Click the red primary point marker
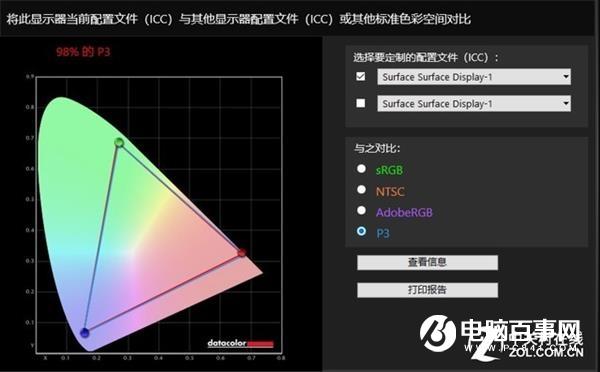This screenshot has width=600, height=372. (242, 253)
